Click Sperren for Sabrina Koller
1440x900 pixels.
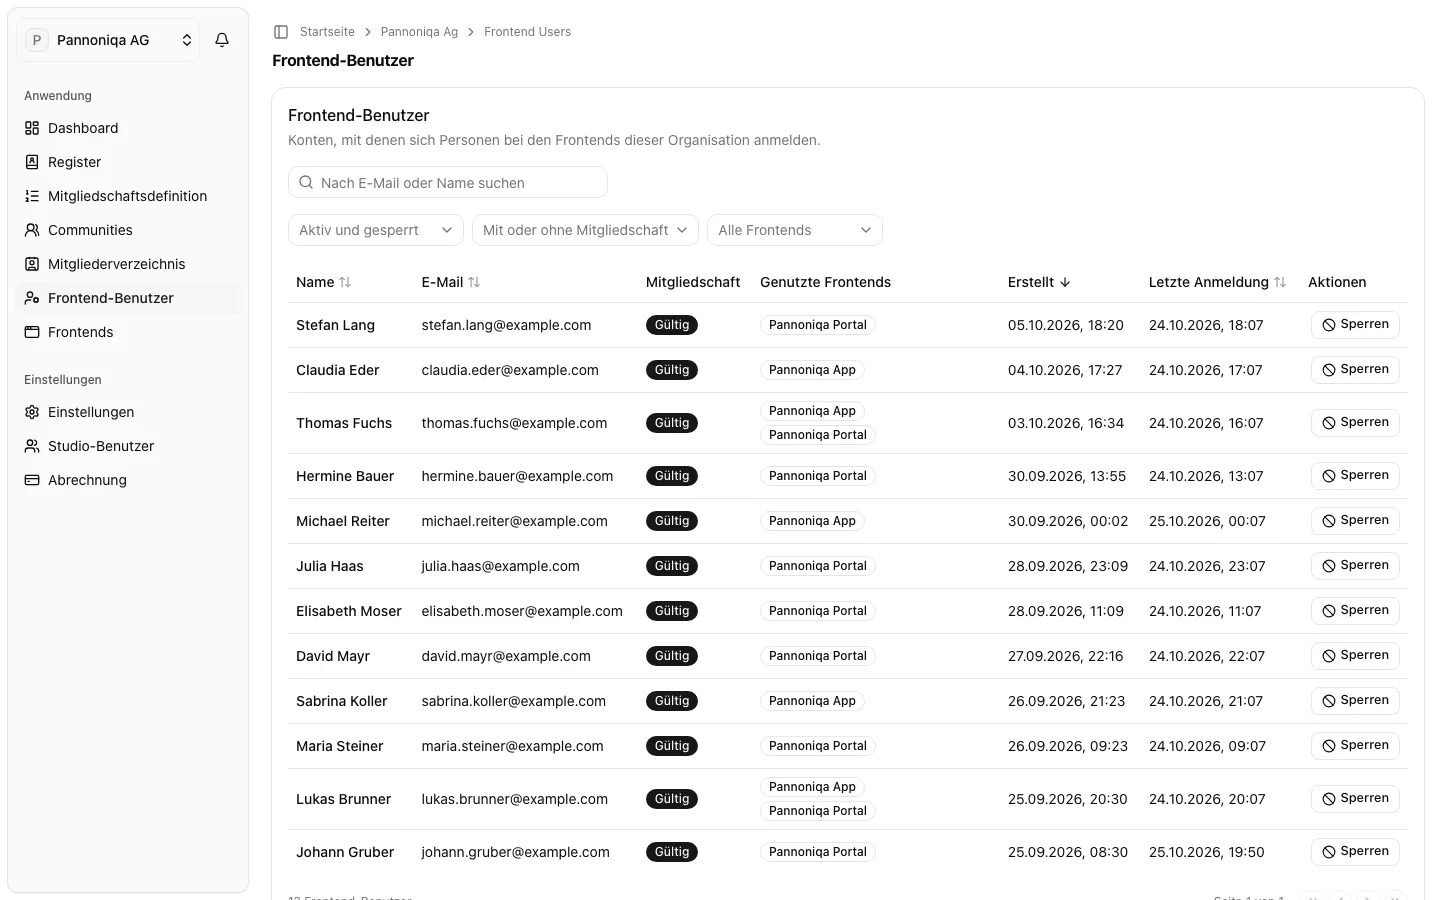pyautogui.click(x=1355, y=701)
